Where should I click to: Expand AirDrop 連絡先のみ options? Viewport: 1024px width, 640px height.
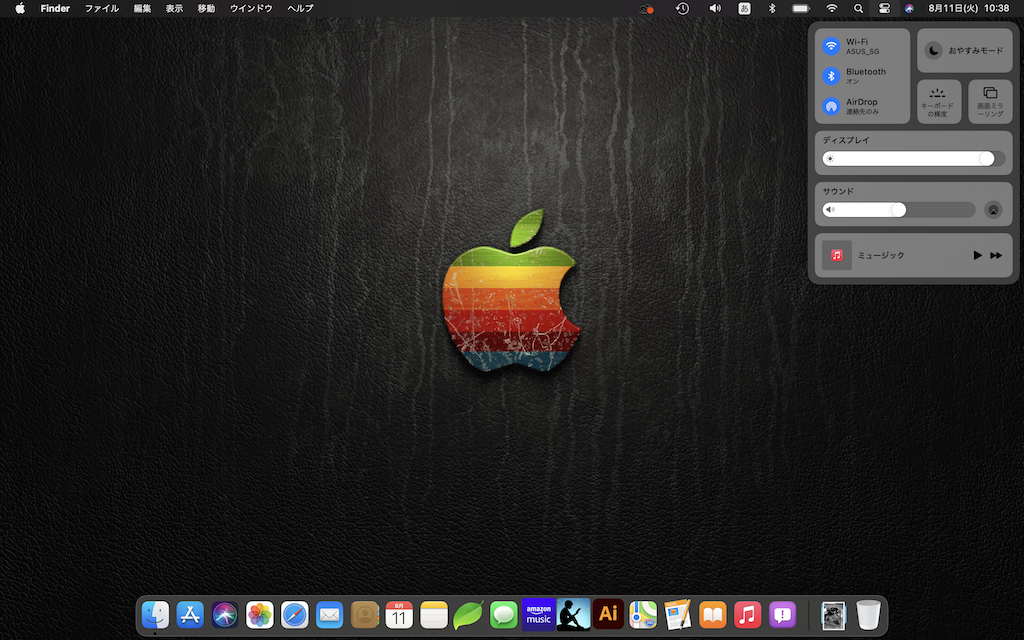[862, 106]
